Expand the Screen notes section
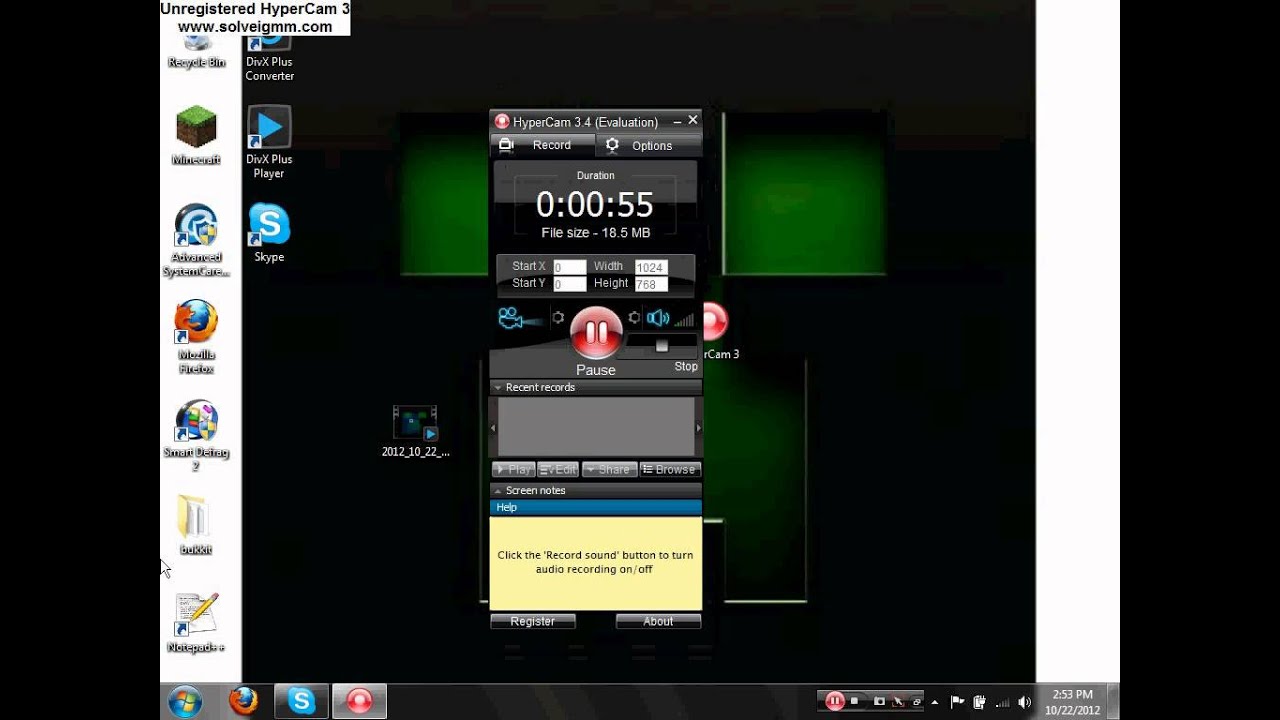This screenshot has width=1280, height=720. point(596,490)
